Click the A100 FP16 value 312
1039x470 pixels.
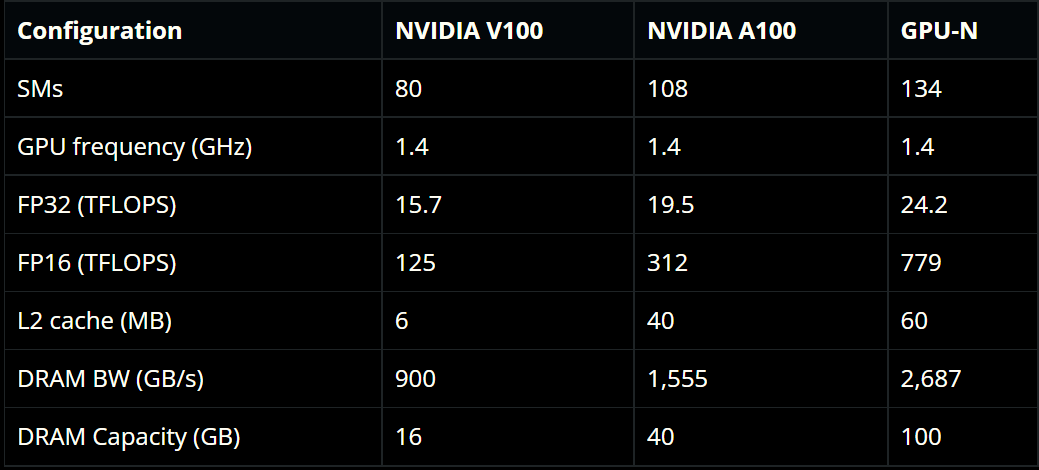point(668,263)
